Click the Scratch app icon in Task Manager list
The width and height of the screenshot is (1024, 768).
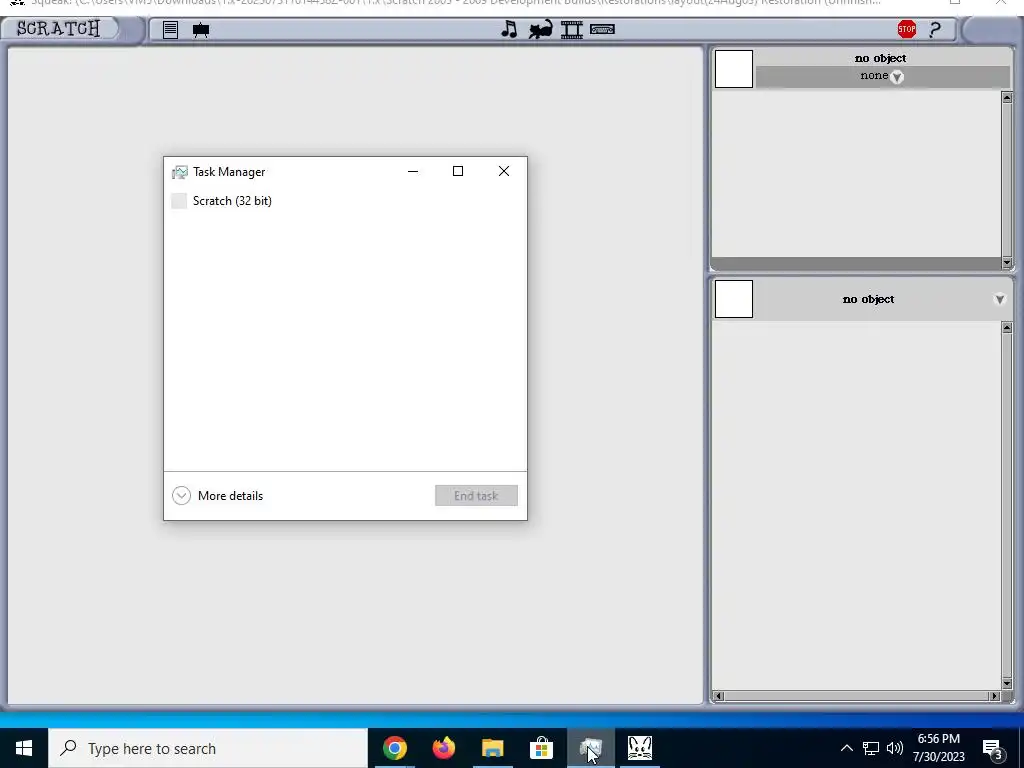click(179, 200)
